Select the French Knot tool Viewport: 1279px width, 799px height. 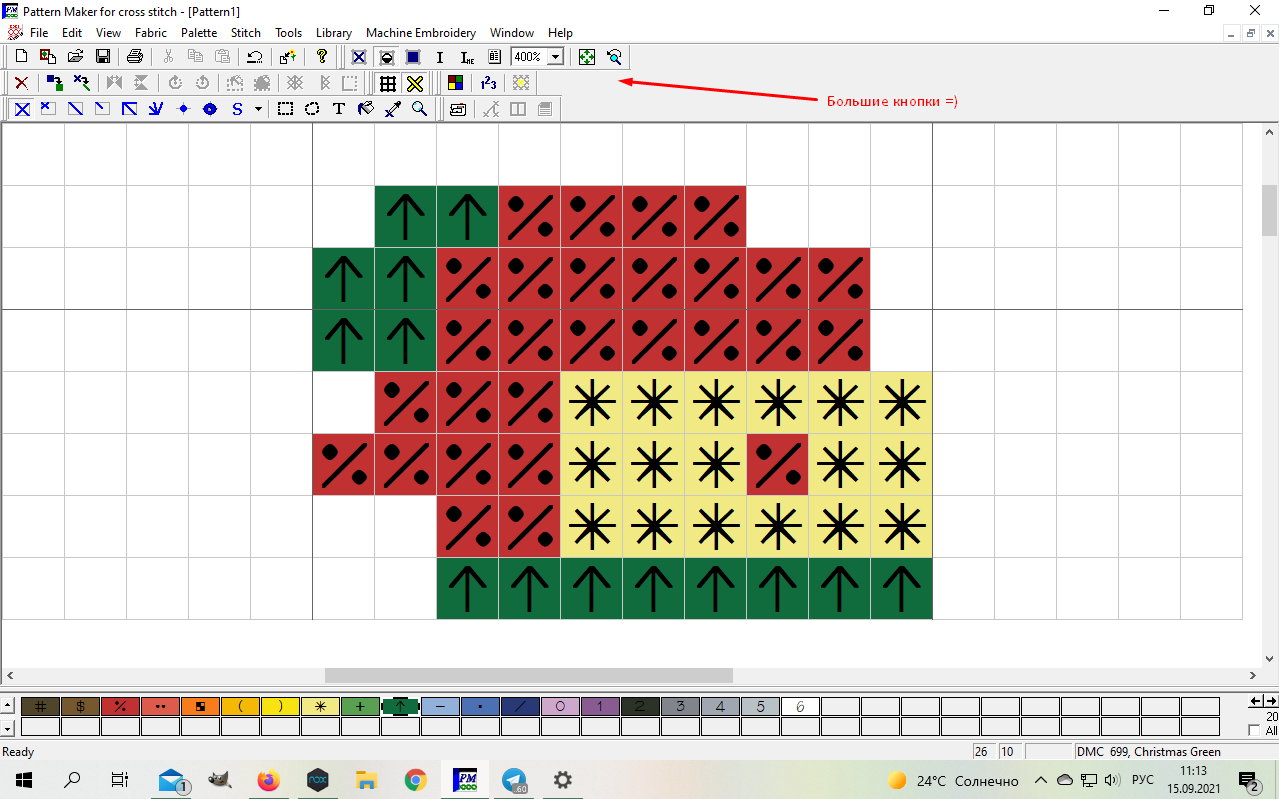tap(183, 109)
